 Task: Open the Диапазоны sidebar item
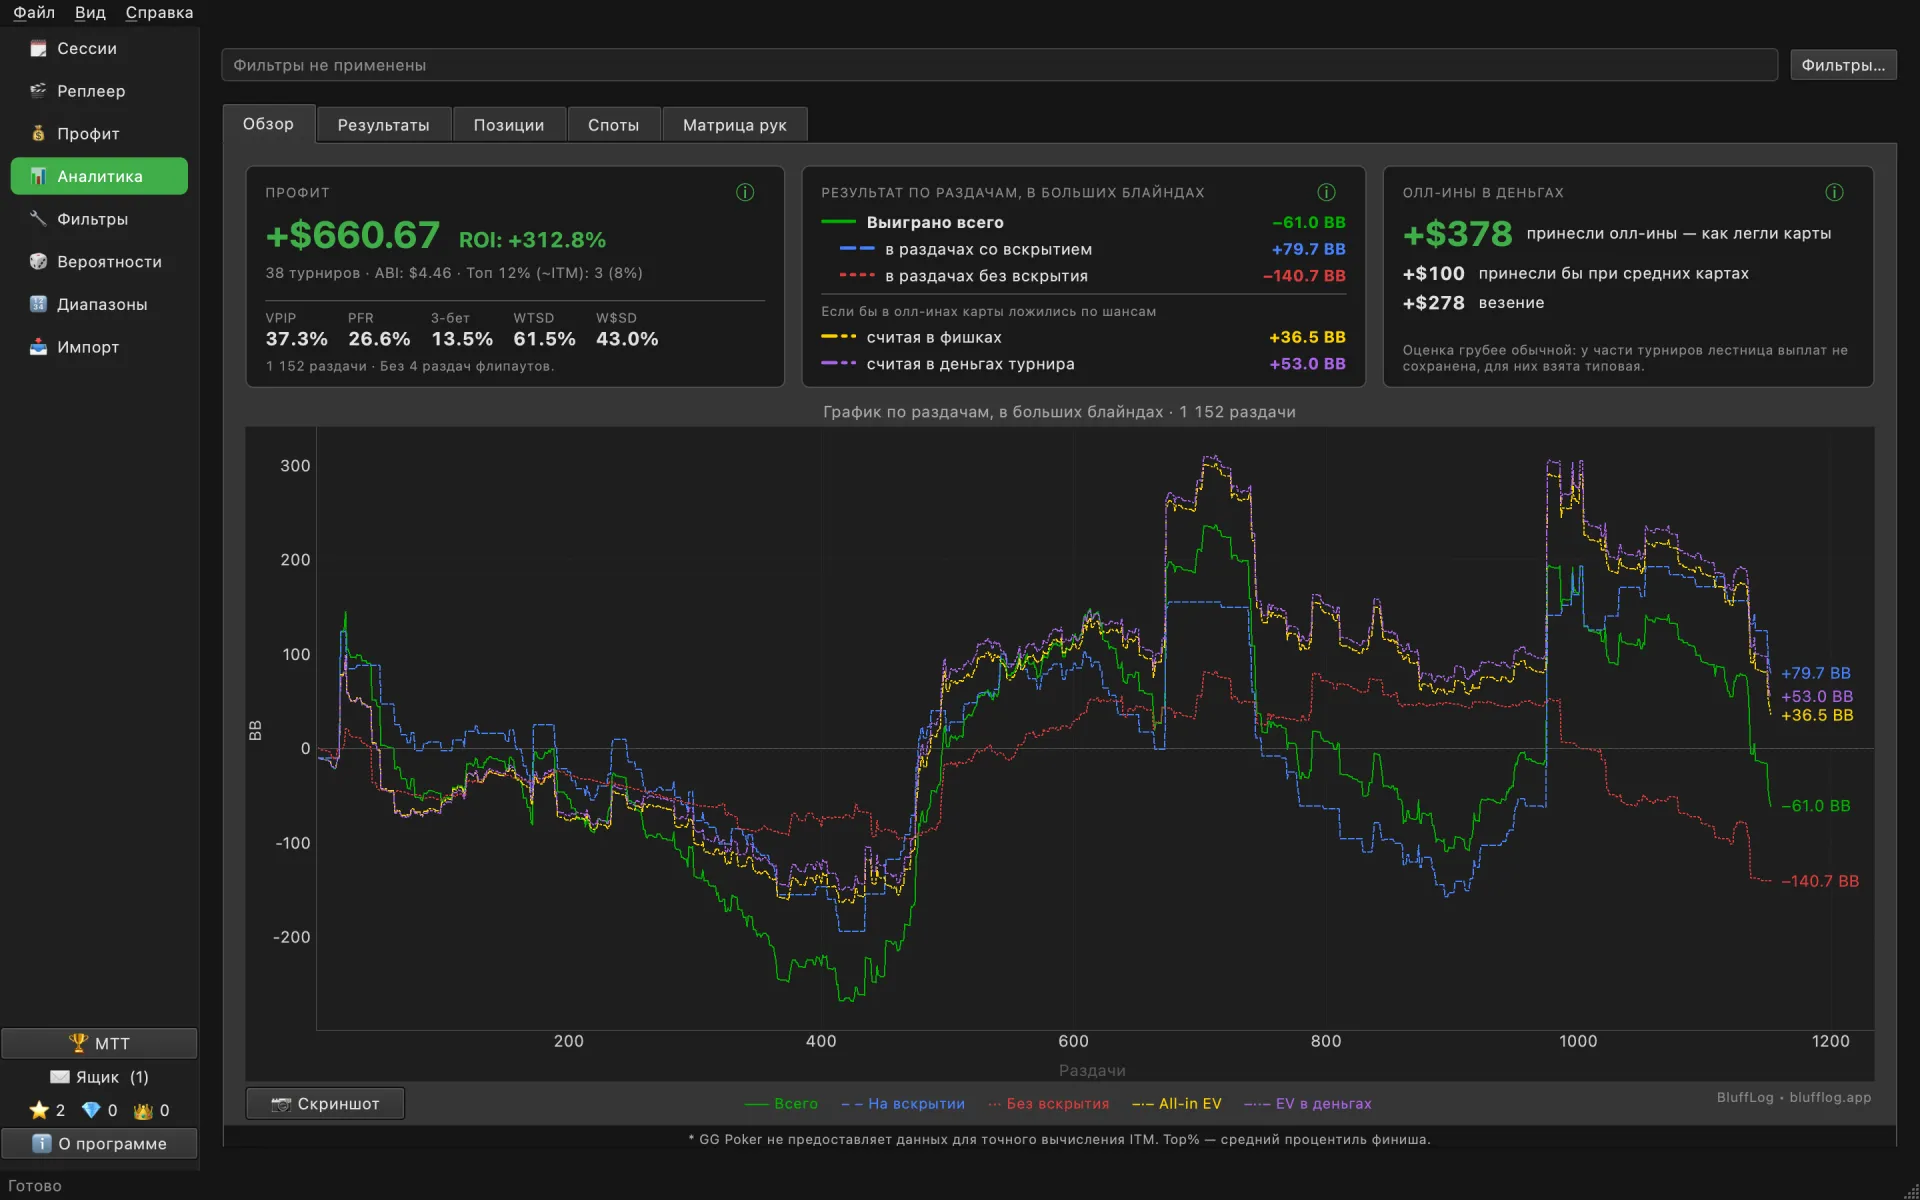coord(99,304)
